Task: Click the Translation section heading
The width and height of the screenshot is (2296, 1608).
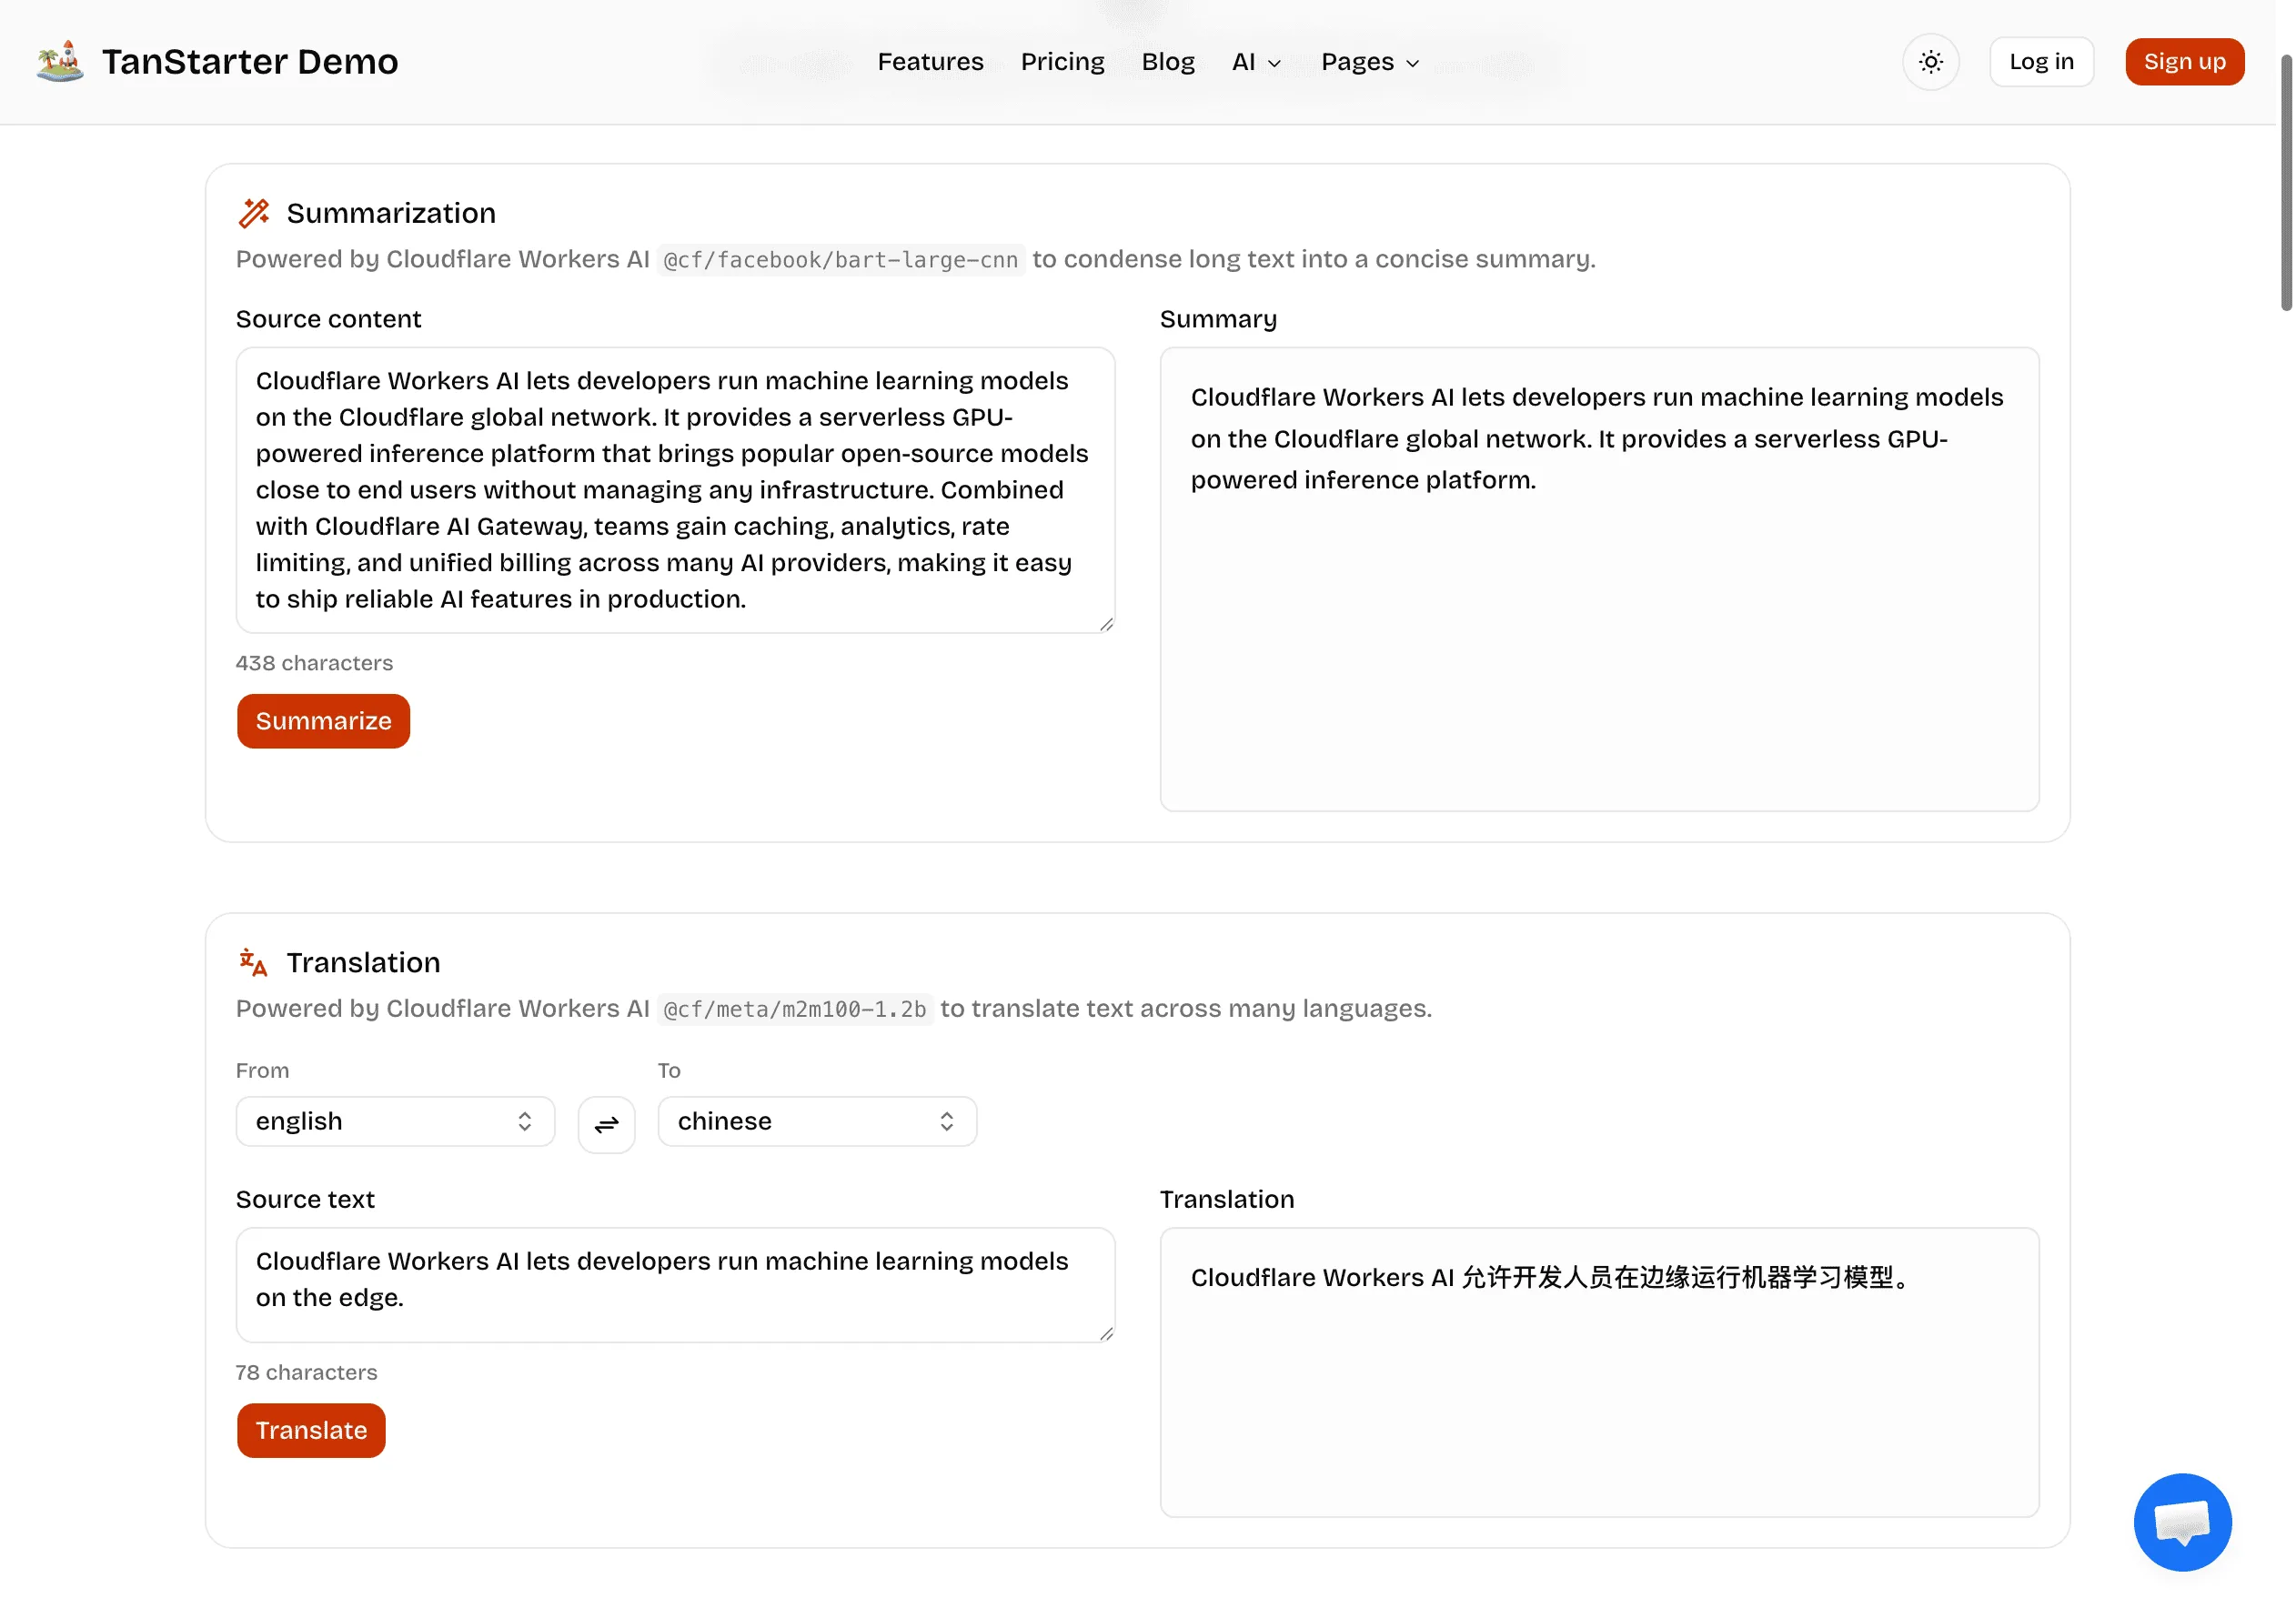Action: coord(364,963)
